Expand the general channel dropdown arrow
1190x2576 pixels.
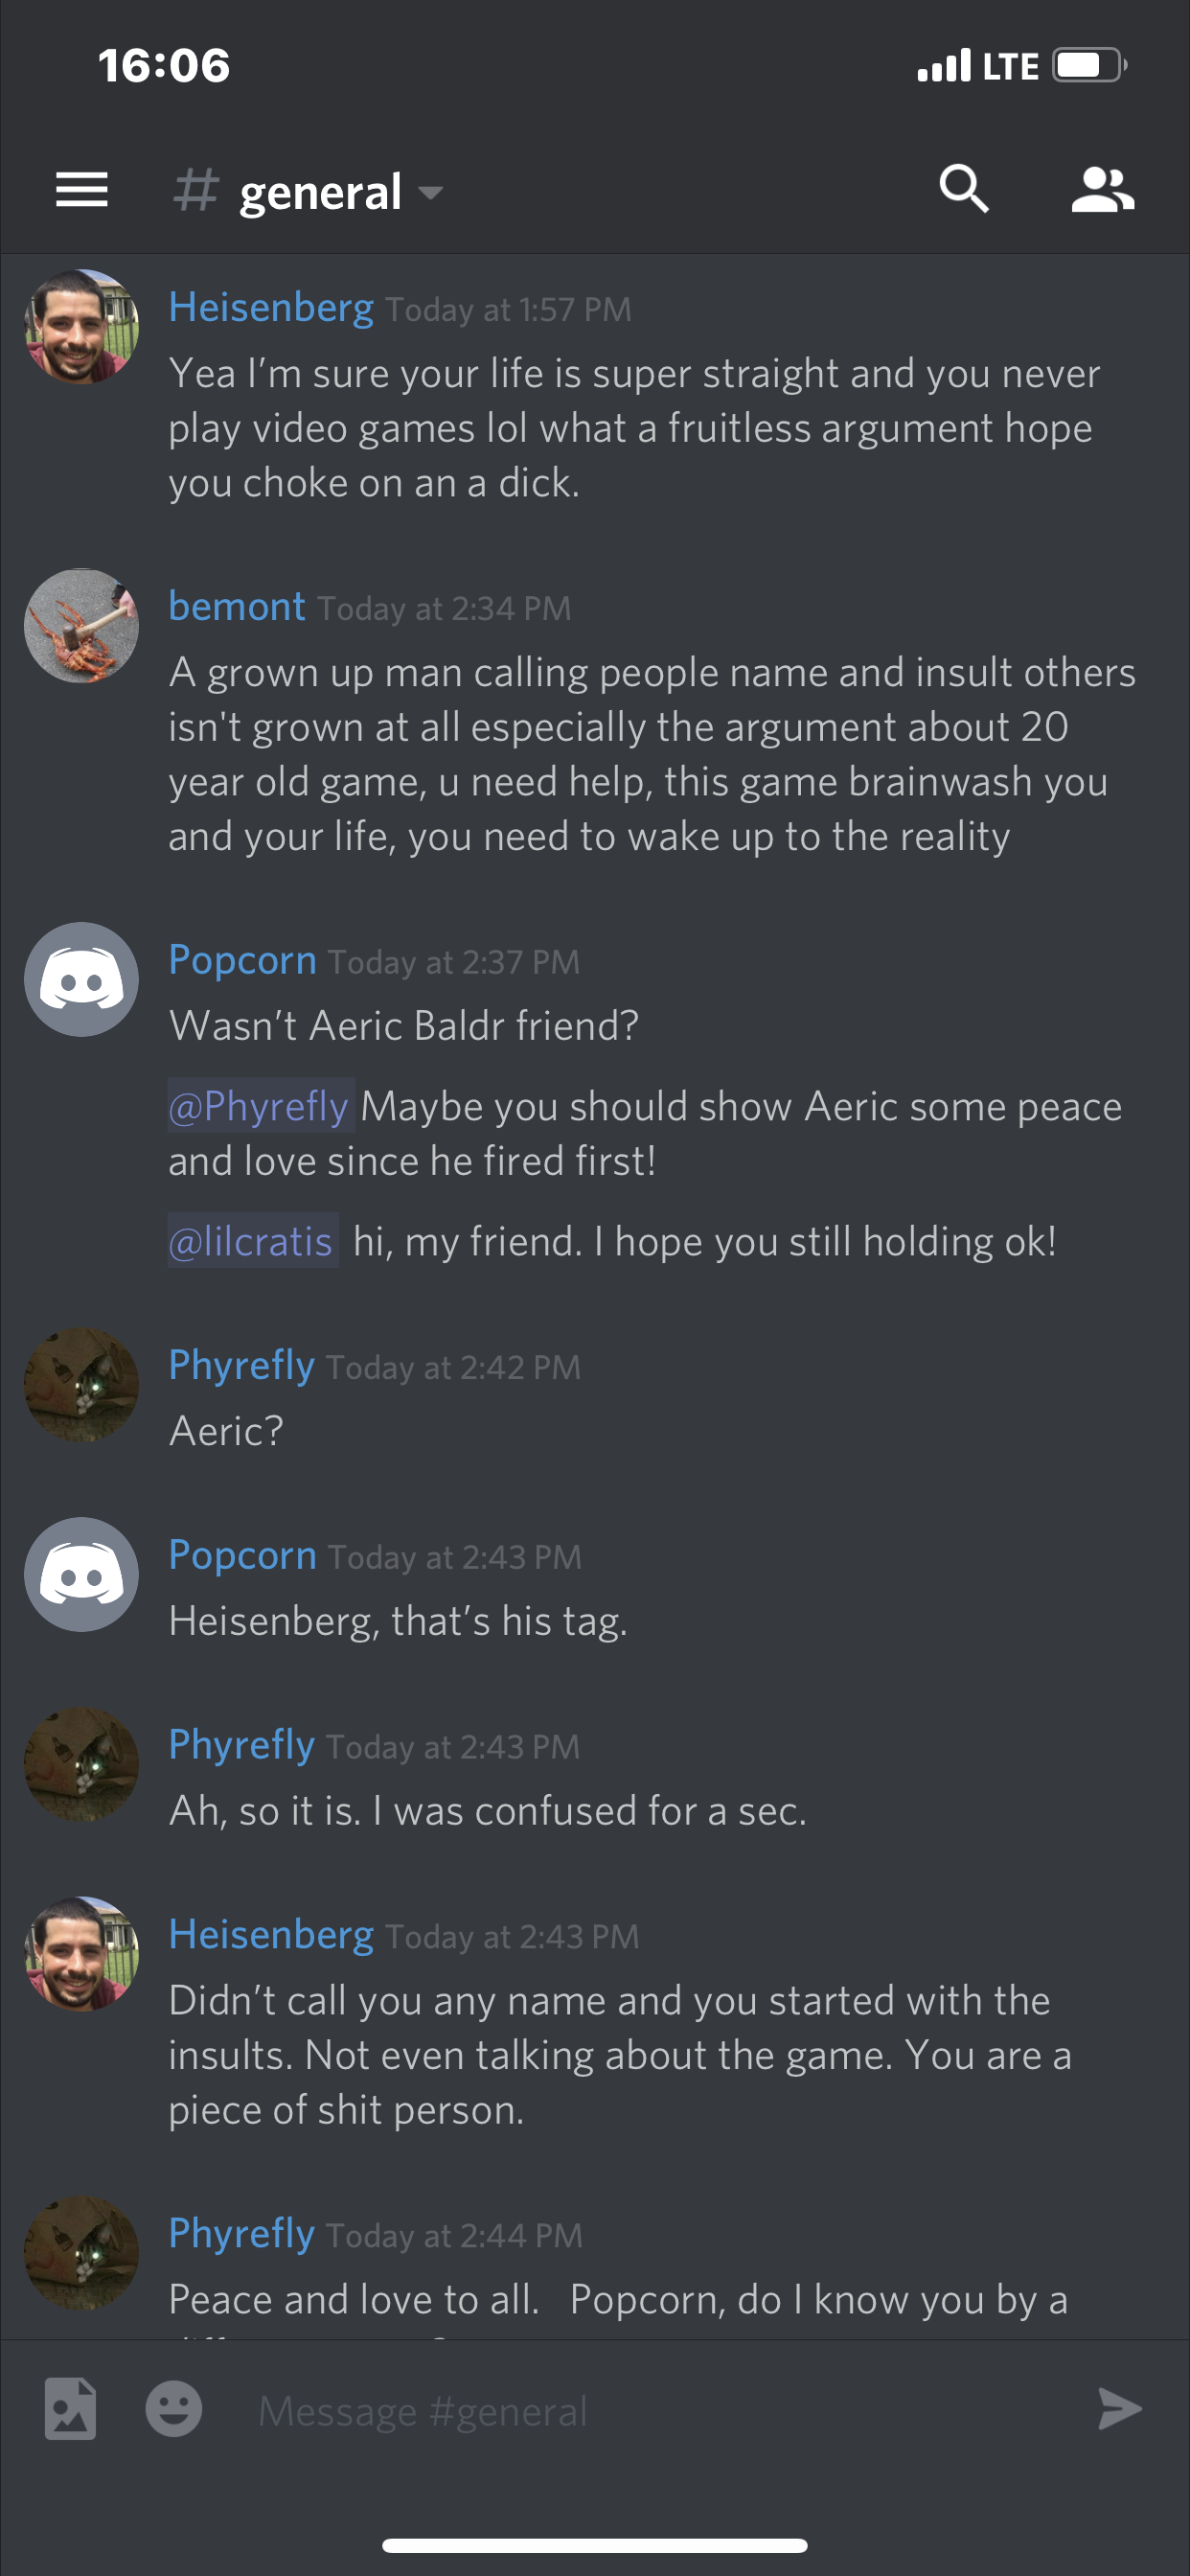pos(431,192)
